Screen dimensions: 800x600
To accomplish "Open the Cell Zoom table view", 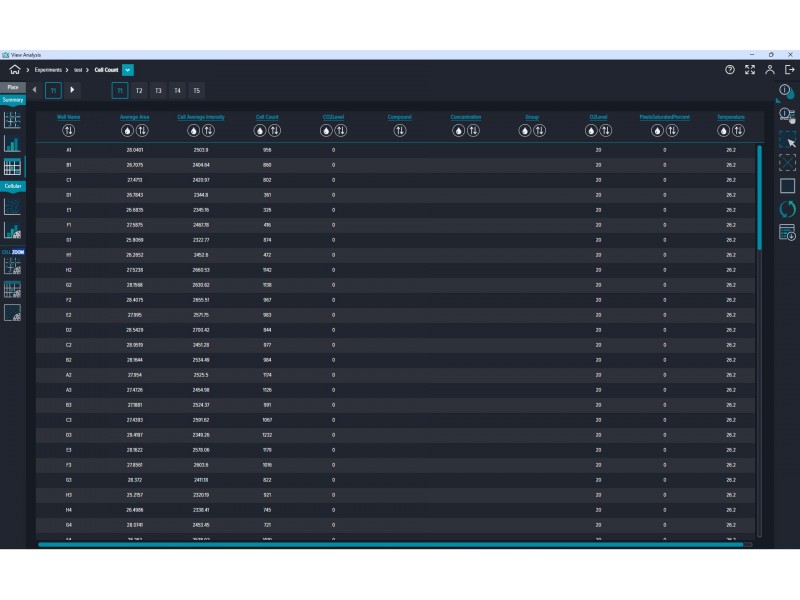I will [12, 290].
